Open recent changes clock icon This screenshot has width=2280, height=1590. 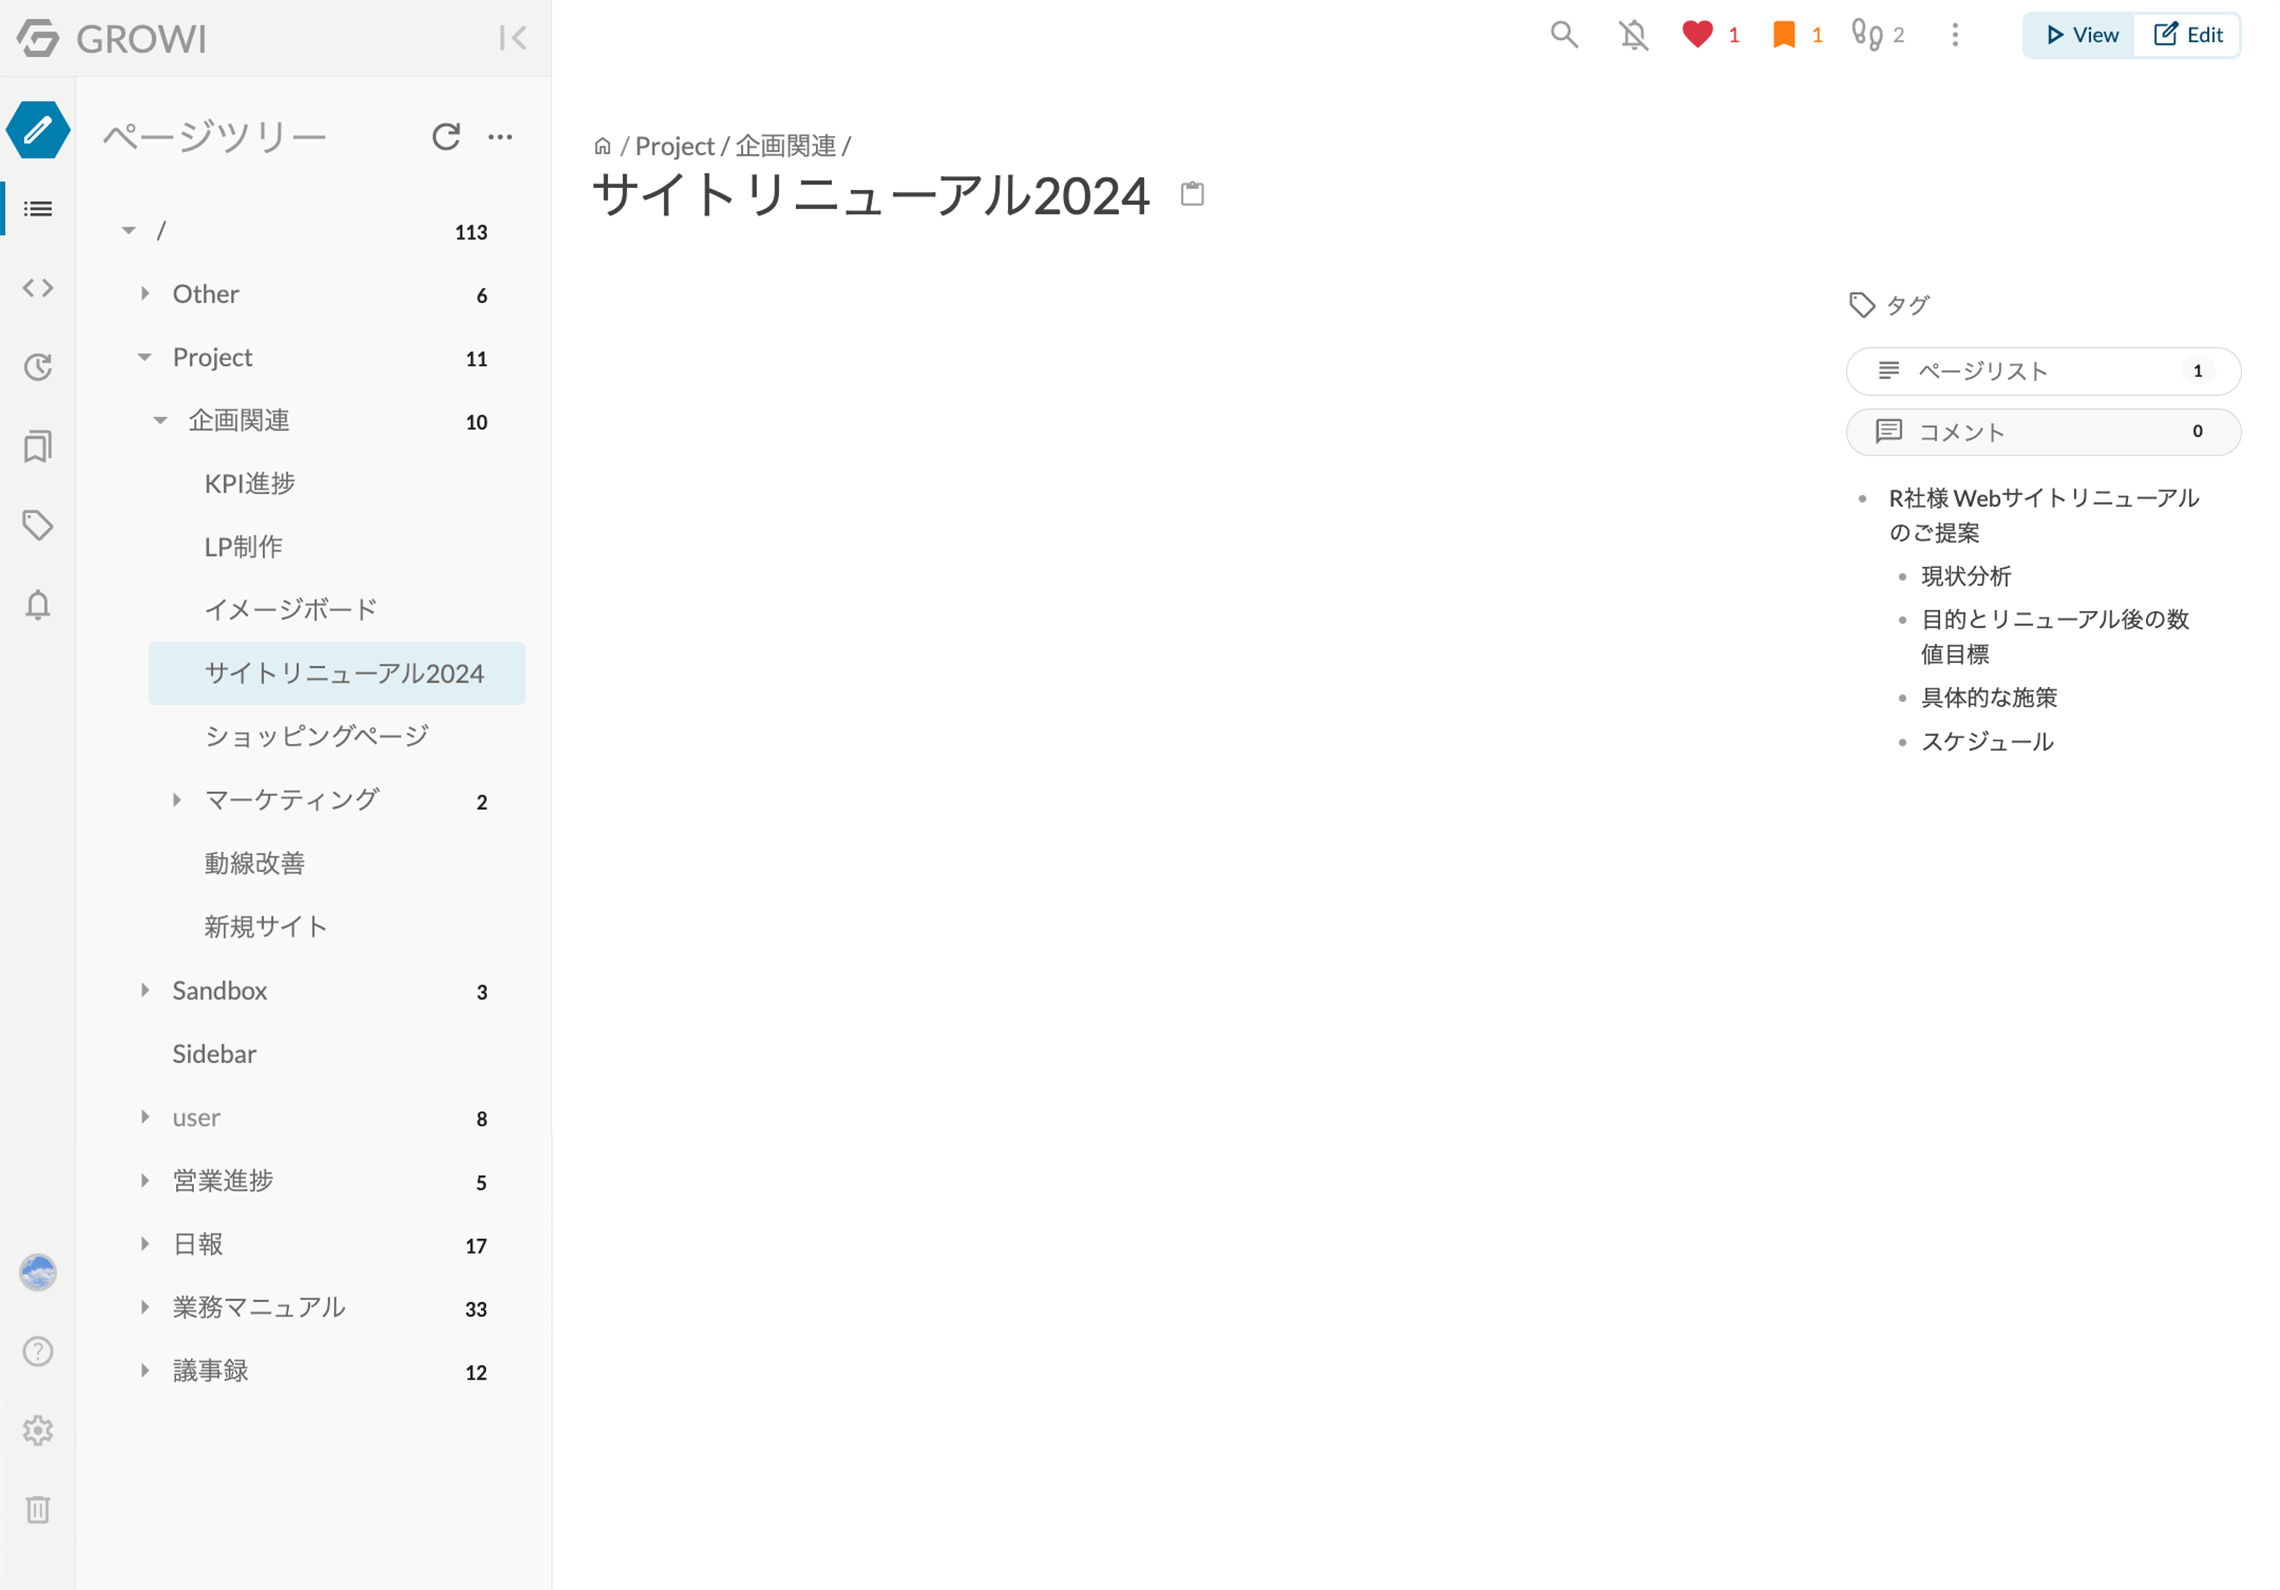pos(38,367)
